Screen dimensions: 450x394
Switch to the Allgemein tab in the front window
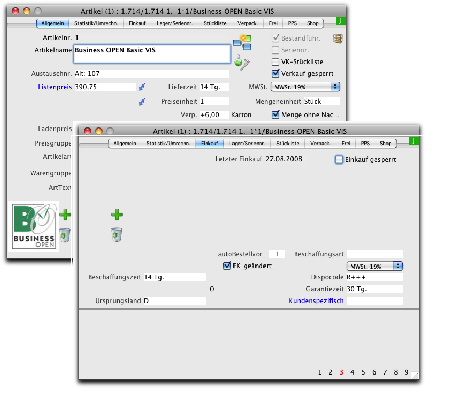click(125, 143)
